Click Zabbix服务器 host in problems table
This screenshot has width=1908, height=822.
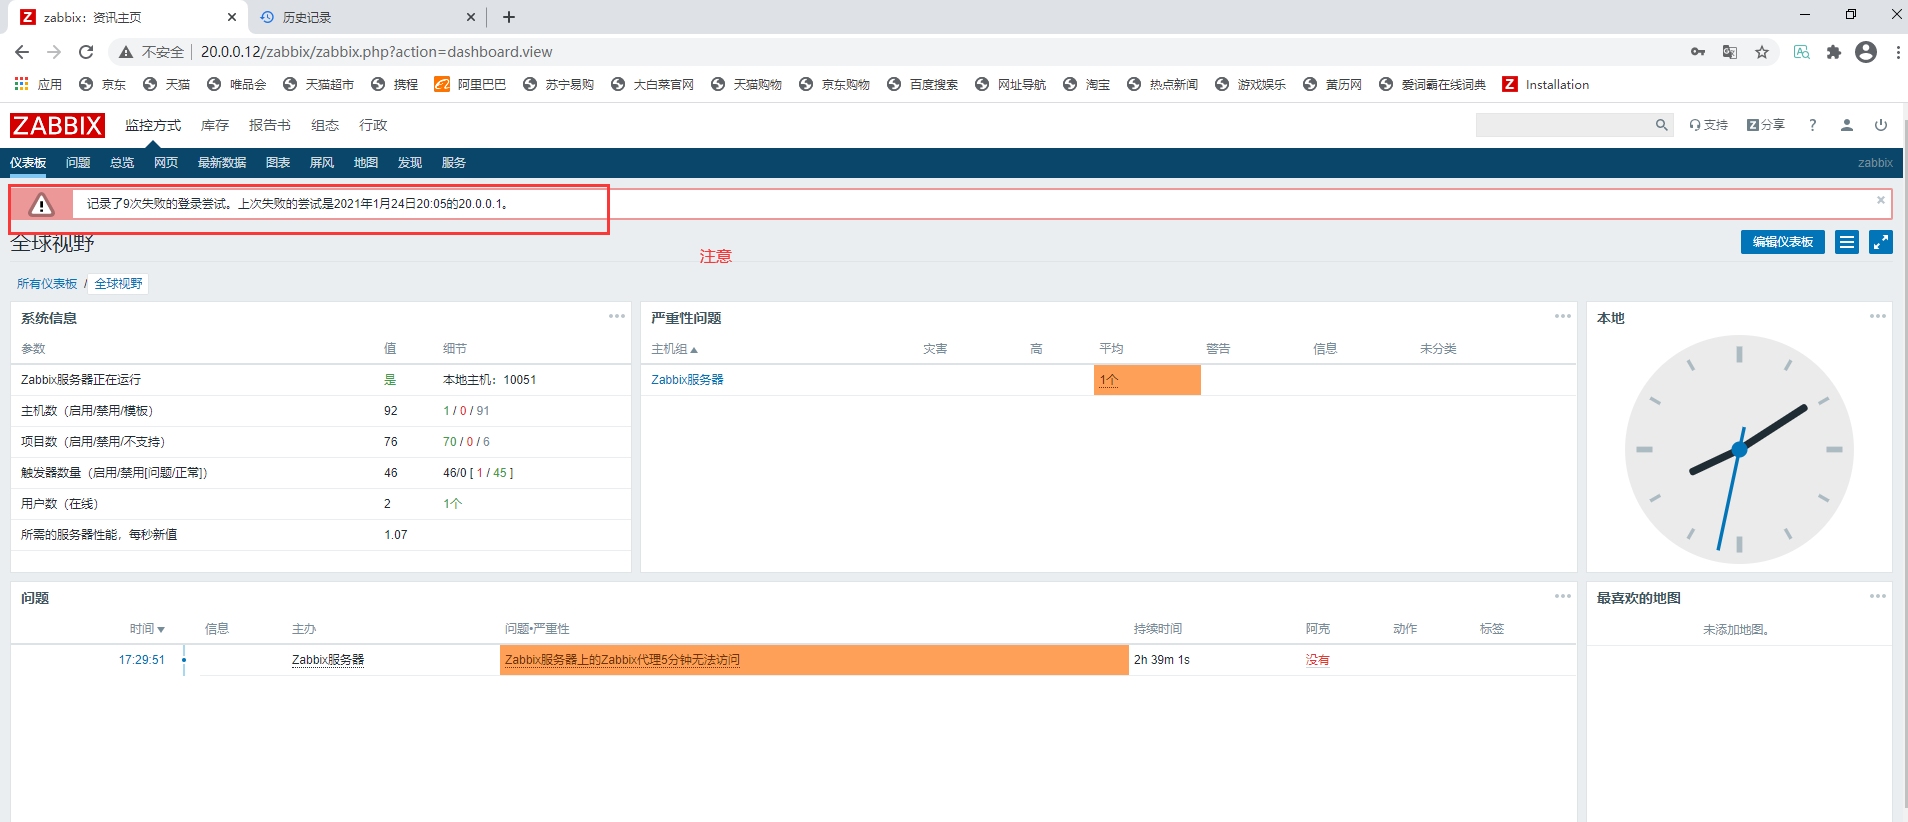(328, 660)
